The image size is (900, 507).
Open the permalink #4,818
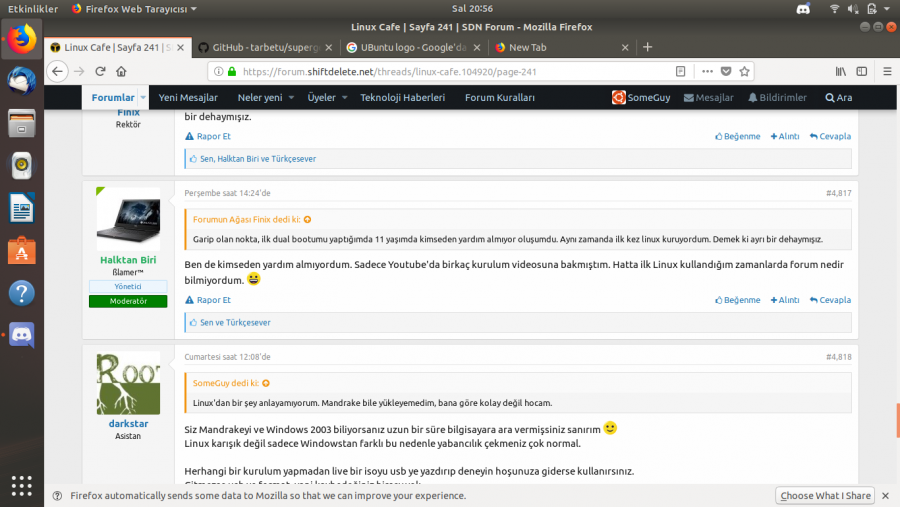point(839,357)
